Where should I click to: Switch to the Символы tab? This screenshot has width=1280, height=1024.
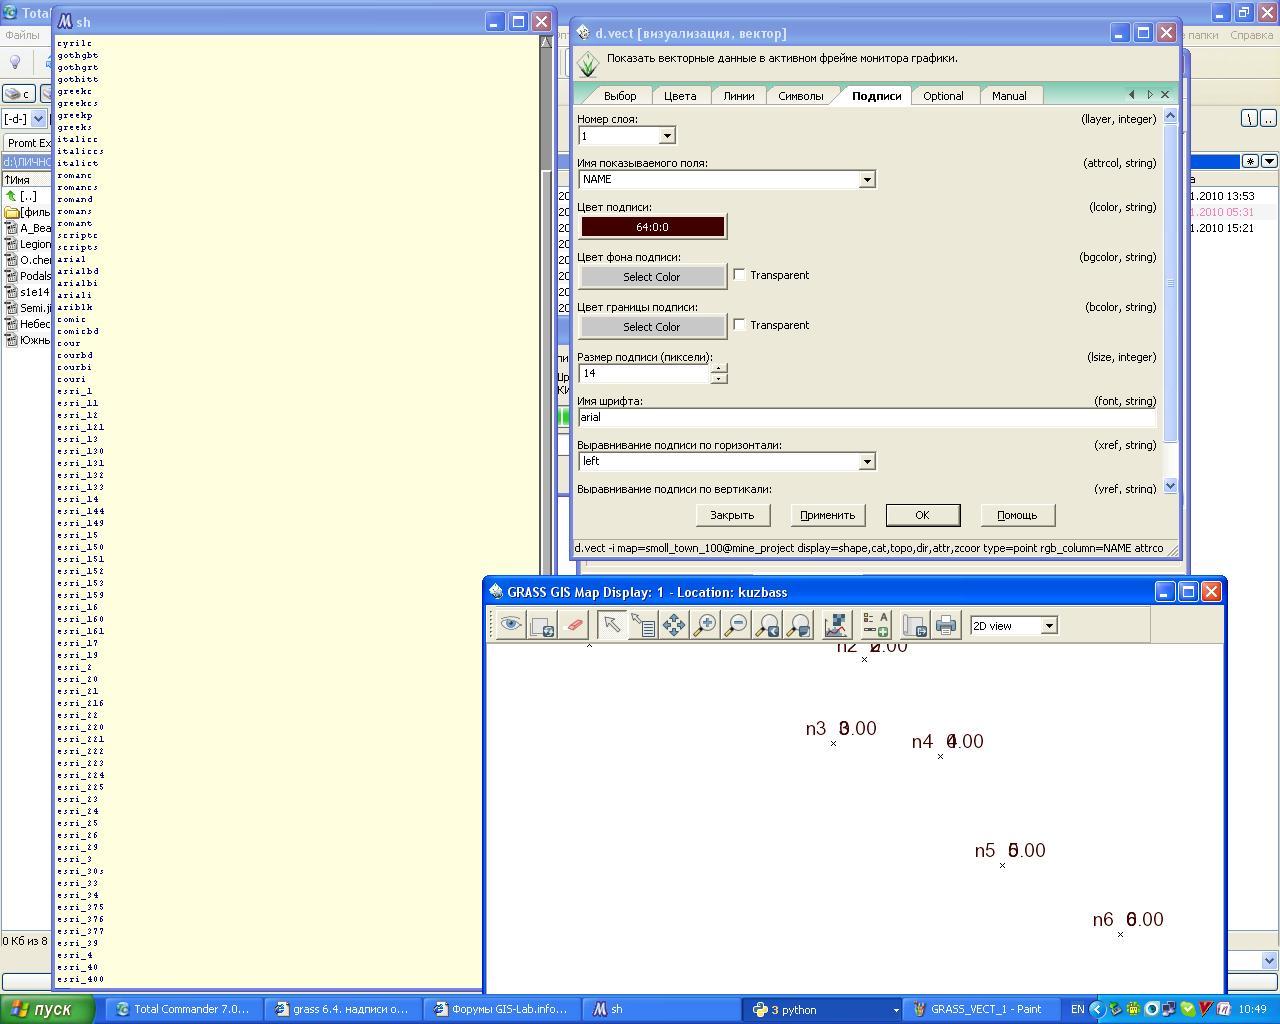[801, 96]
